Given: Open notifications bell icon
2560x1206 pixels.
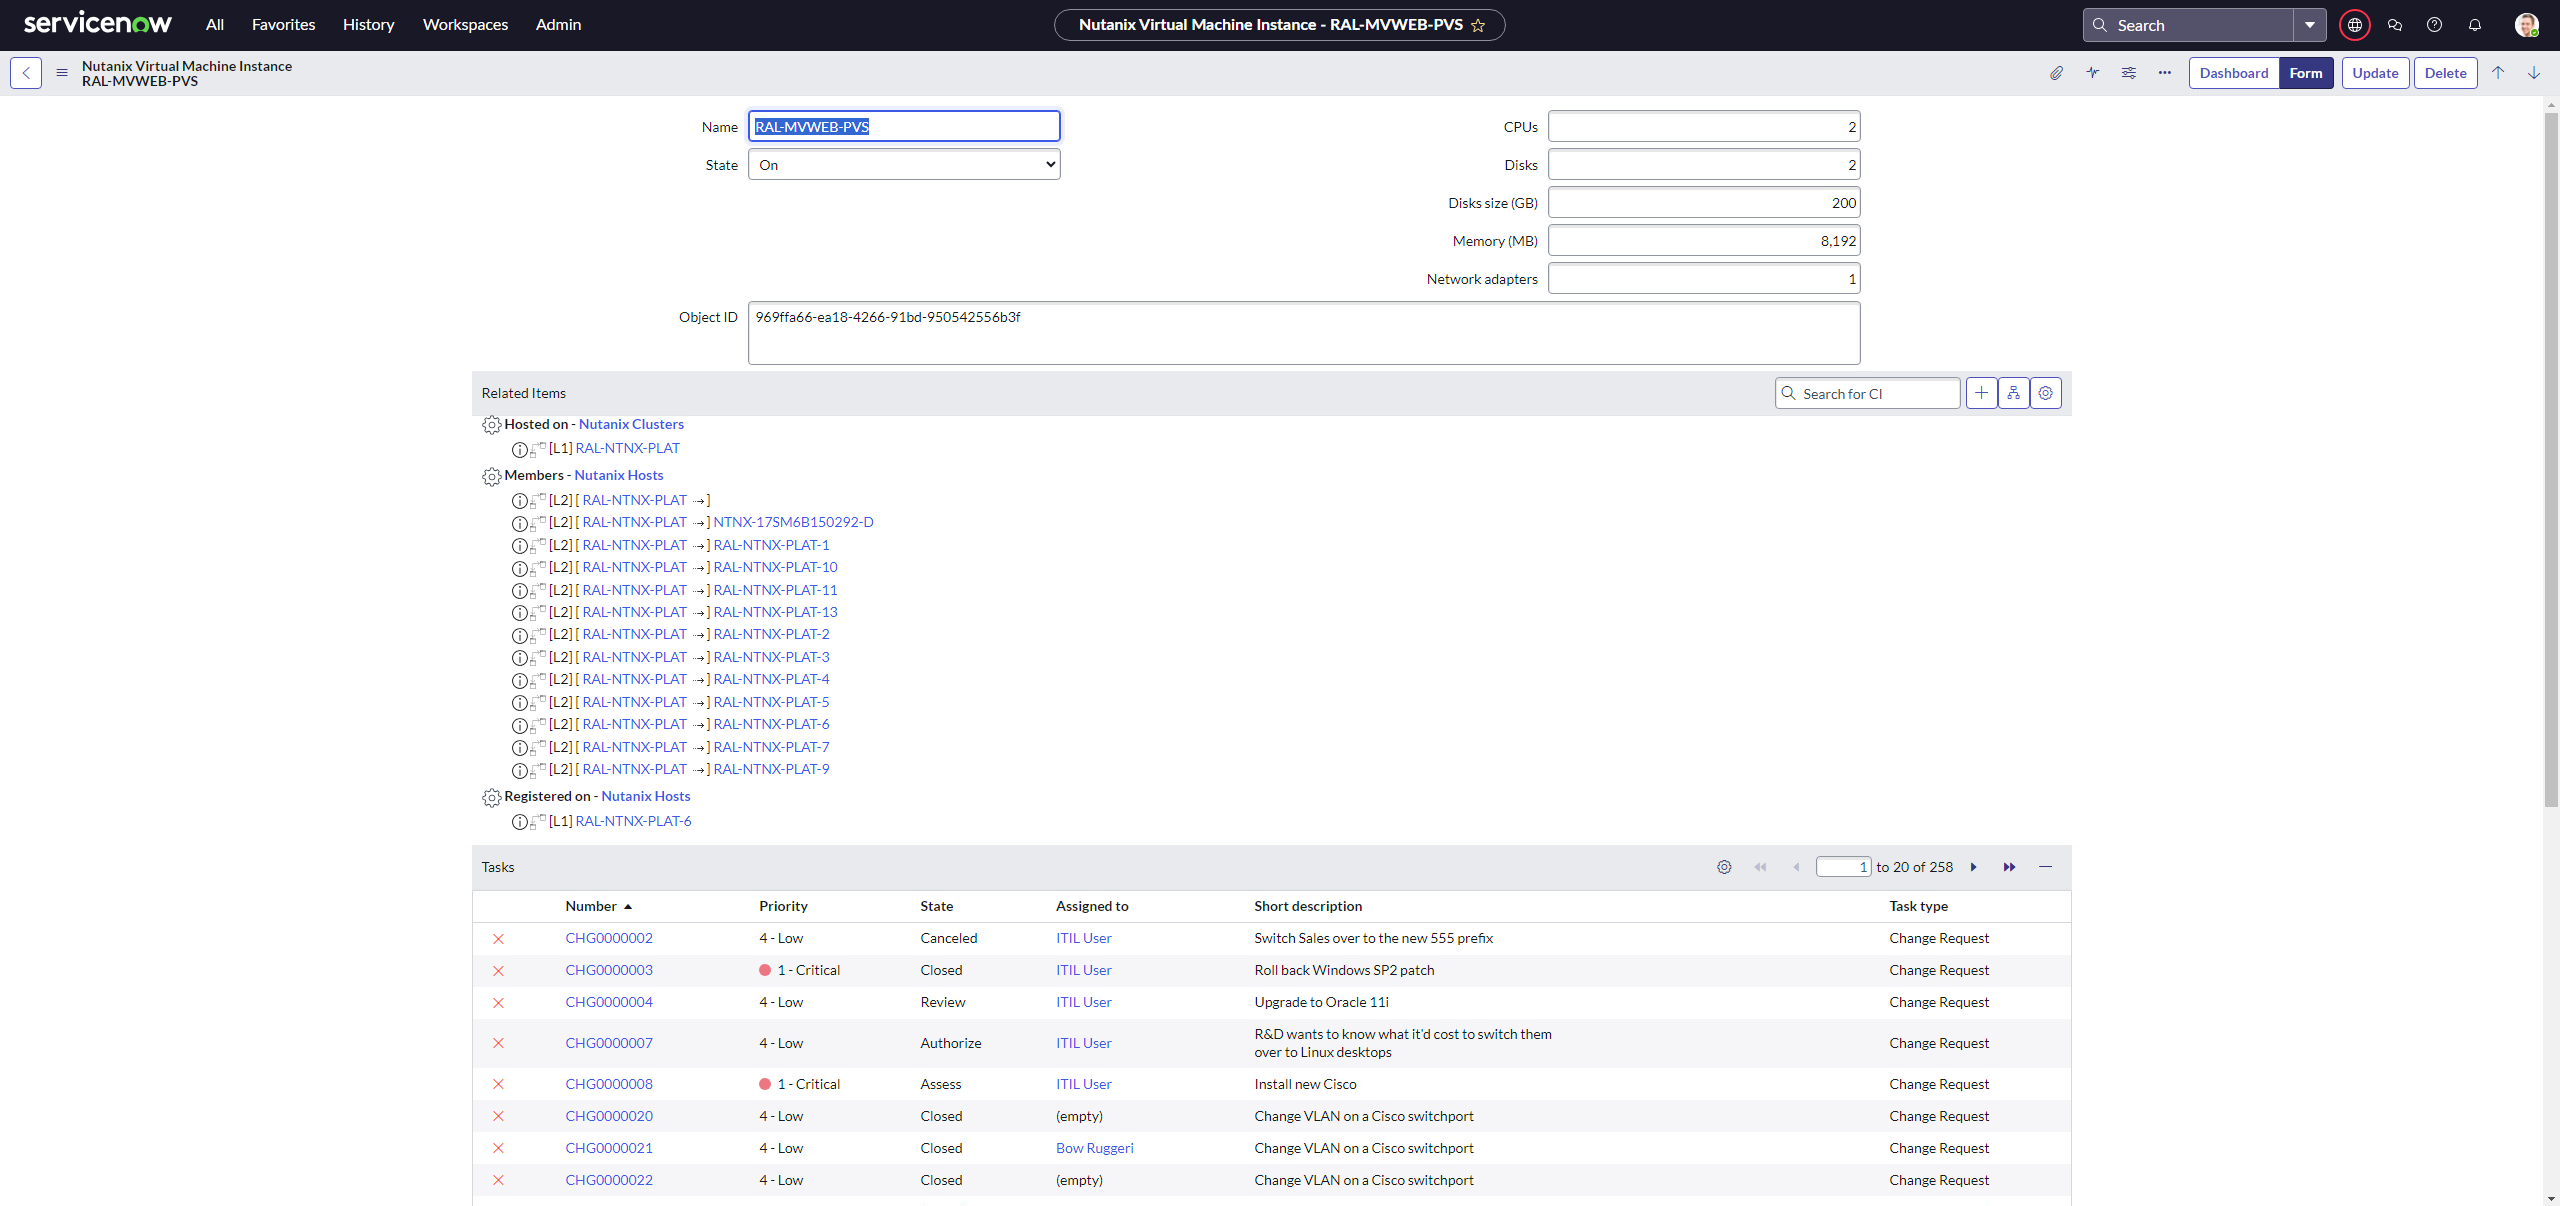Looking at the screenshot, I should (x=2475, y=25).
